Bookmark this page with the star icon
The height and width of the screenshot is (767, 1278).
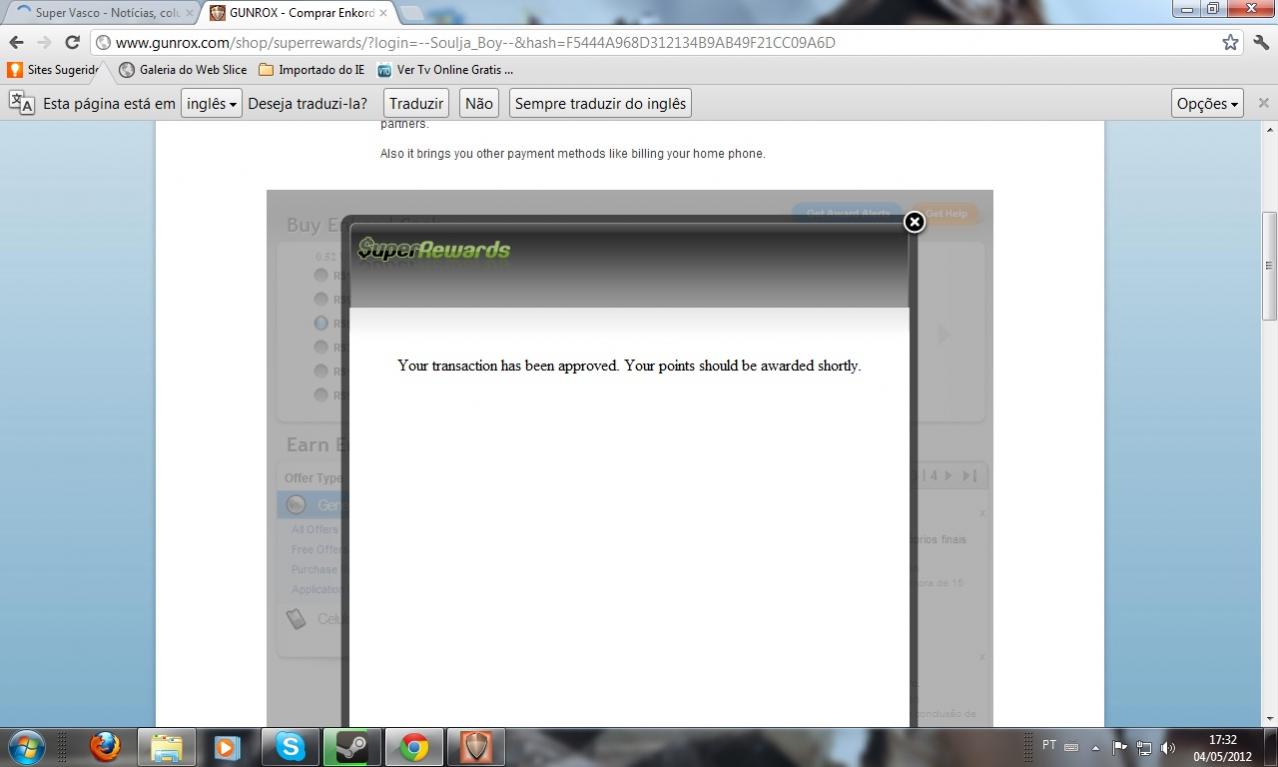tap(1230, 42)
